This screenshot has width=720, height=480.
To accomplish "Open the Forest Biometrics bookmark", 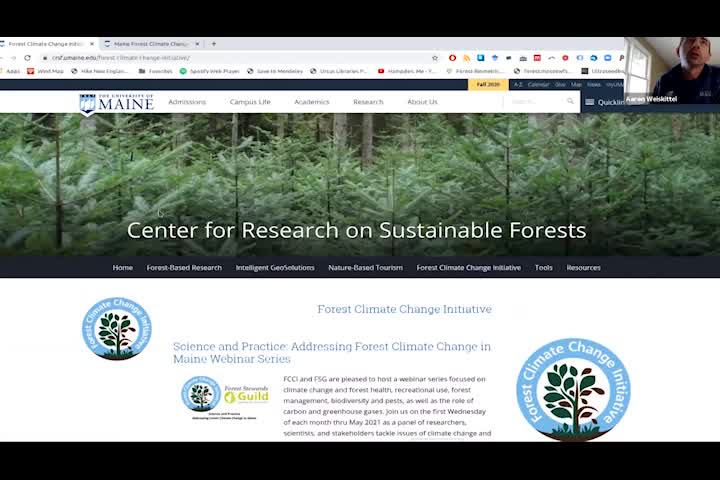I will pyautogui.click(x=475, y=71).
